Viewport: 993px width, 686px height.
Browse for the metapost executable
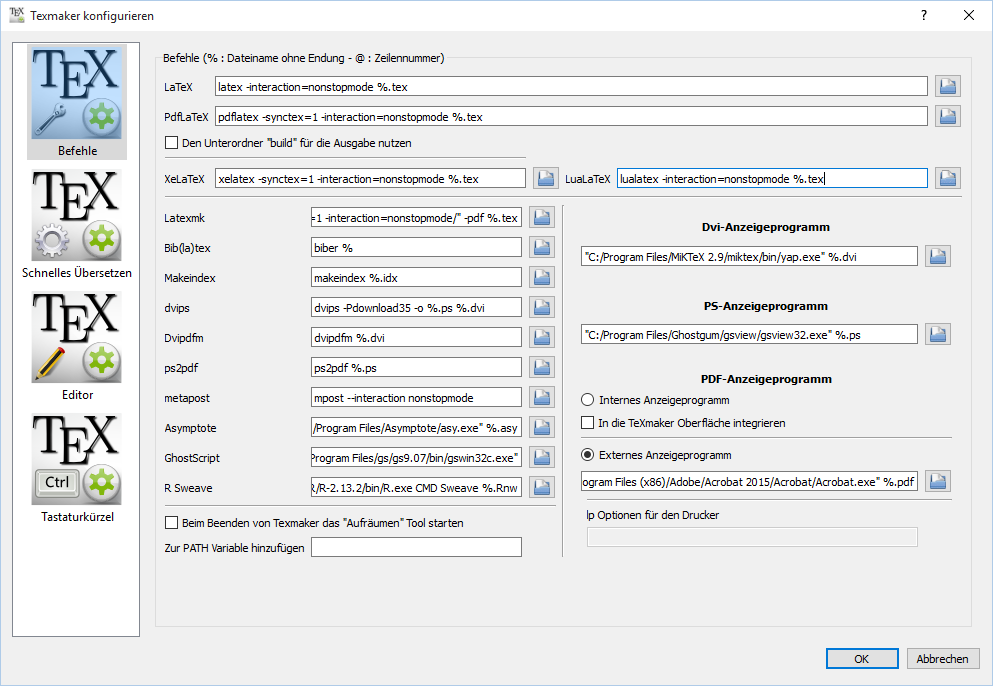click(x=541, y=397)
